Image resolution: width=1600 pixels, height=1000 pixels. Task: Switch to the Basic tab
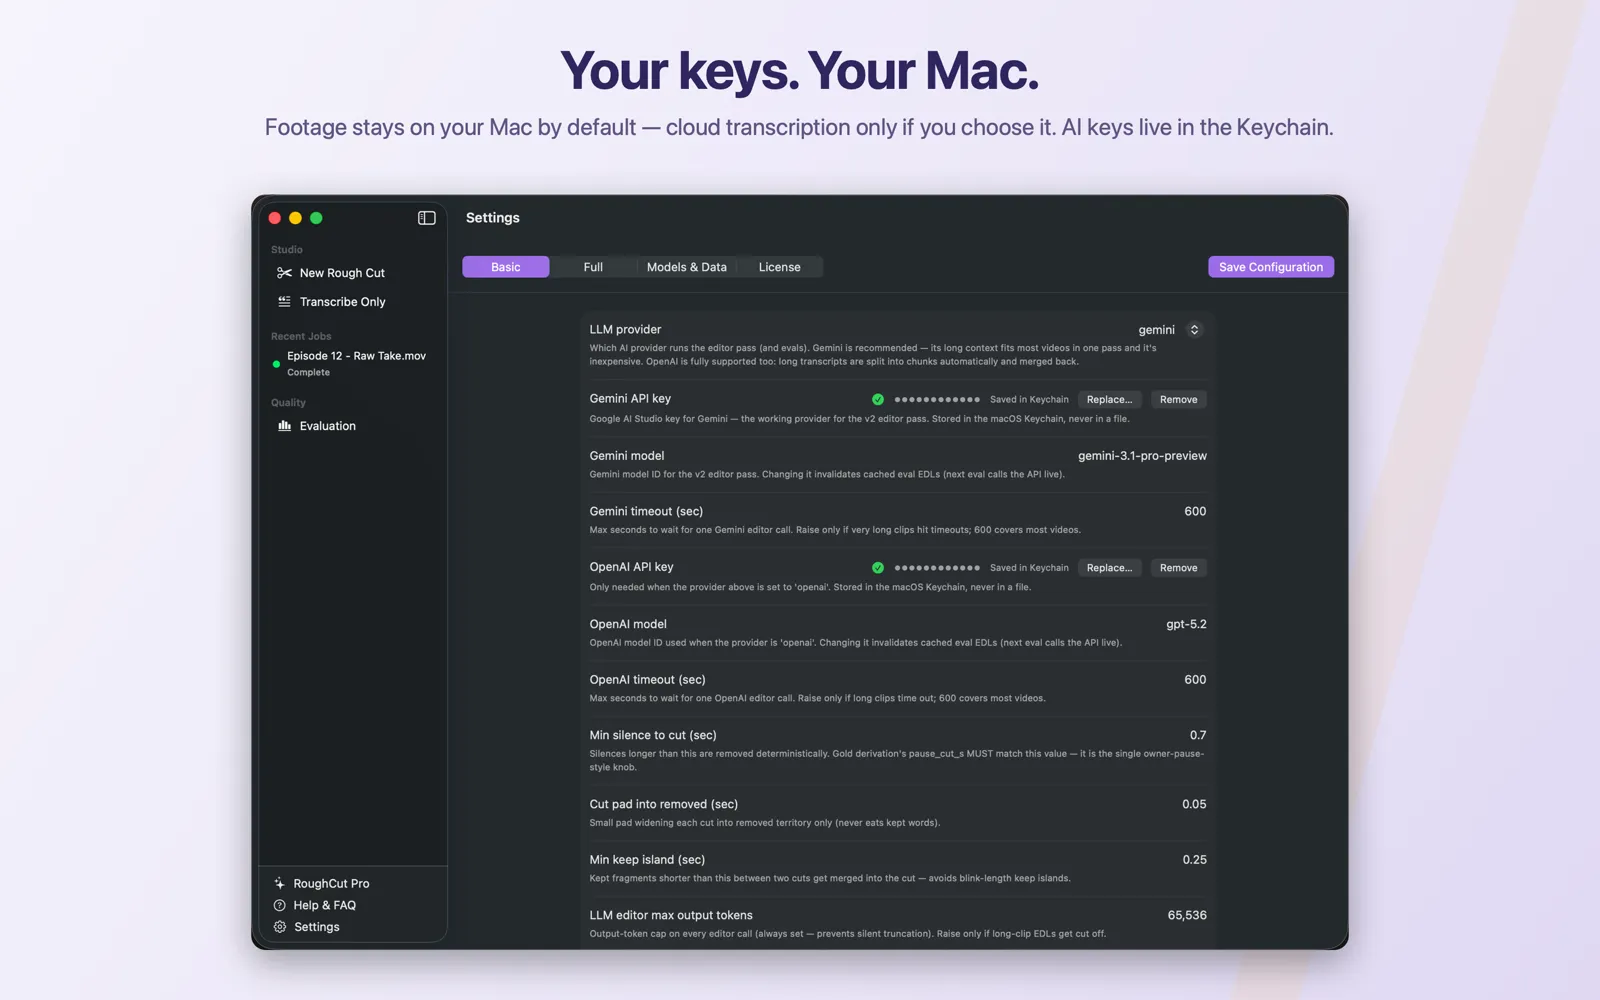pos(505,267)
